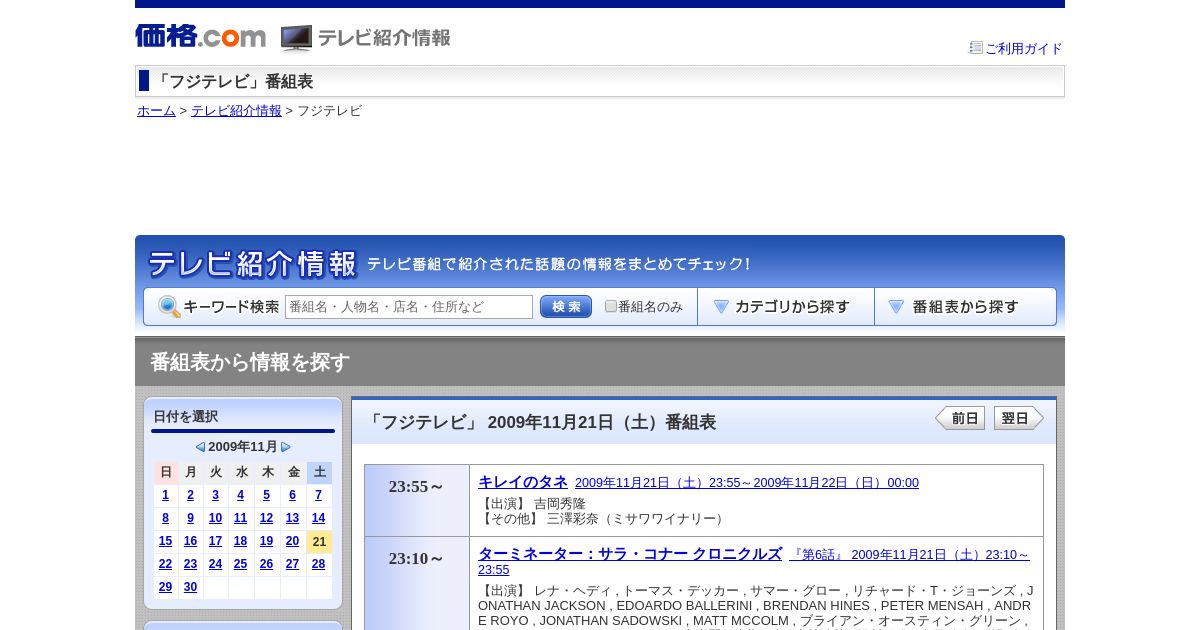Go to next month in calendar
1200x630 pixels.
[286, 447]
